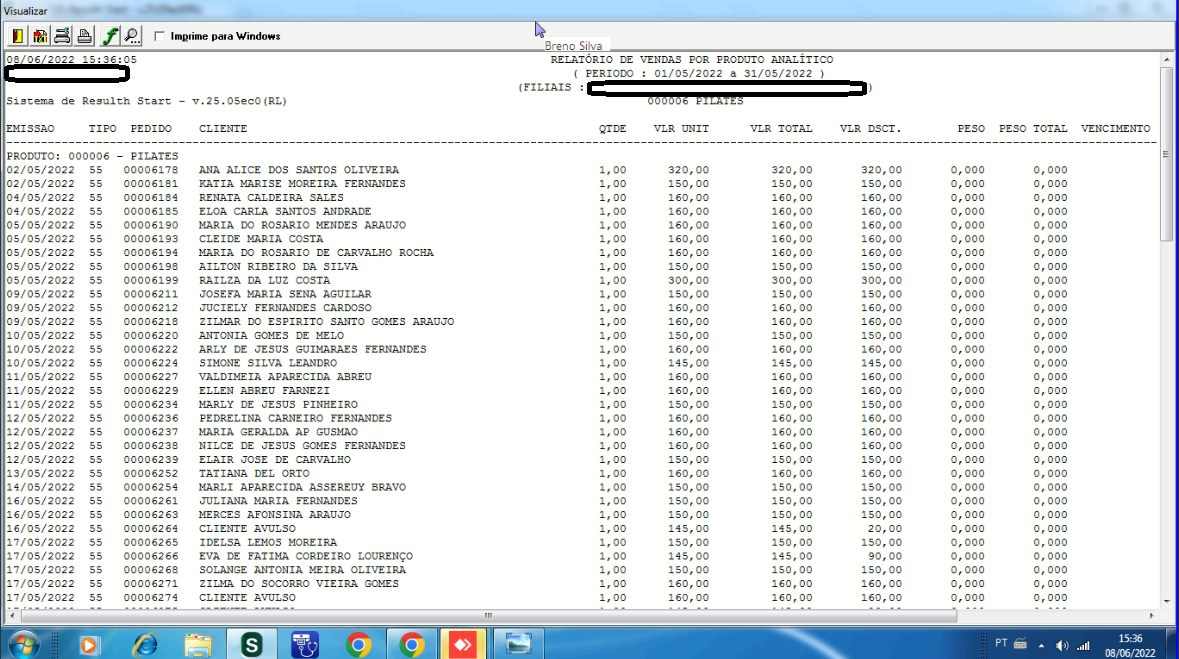Click pedido number 00006184
Viewport: 1179px width, 659px height.
tap(151, 198)
